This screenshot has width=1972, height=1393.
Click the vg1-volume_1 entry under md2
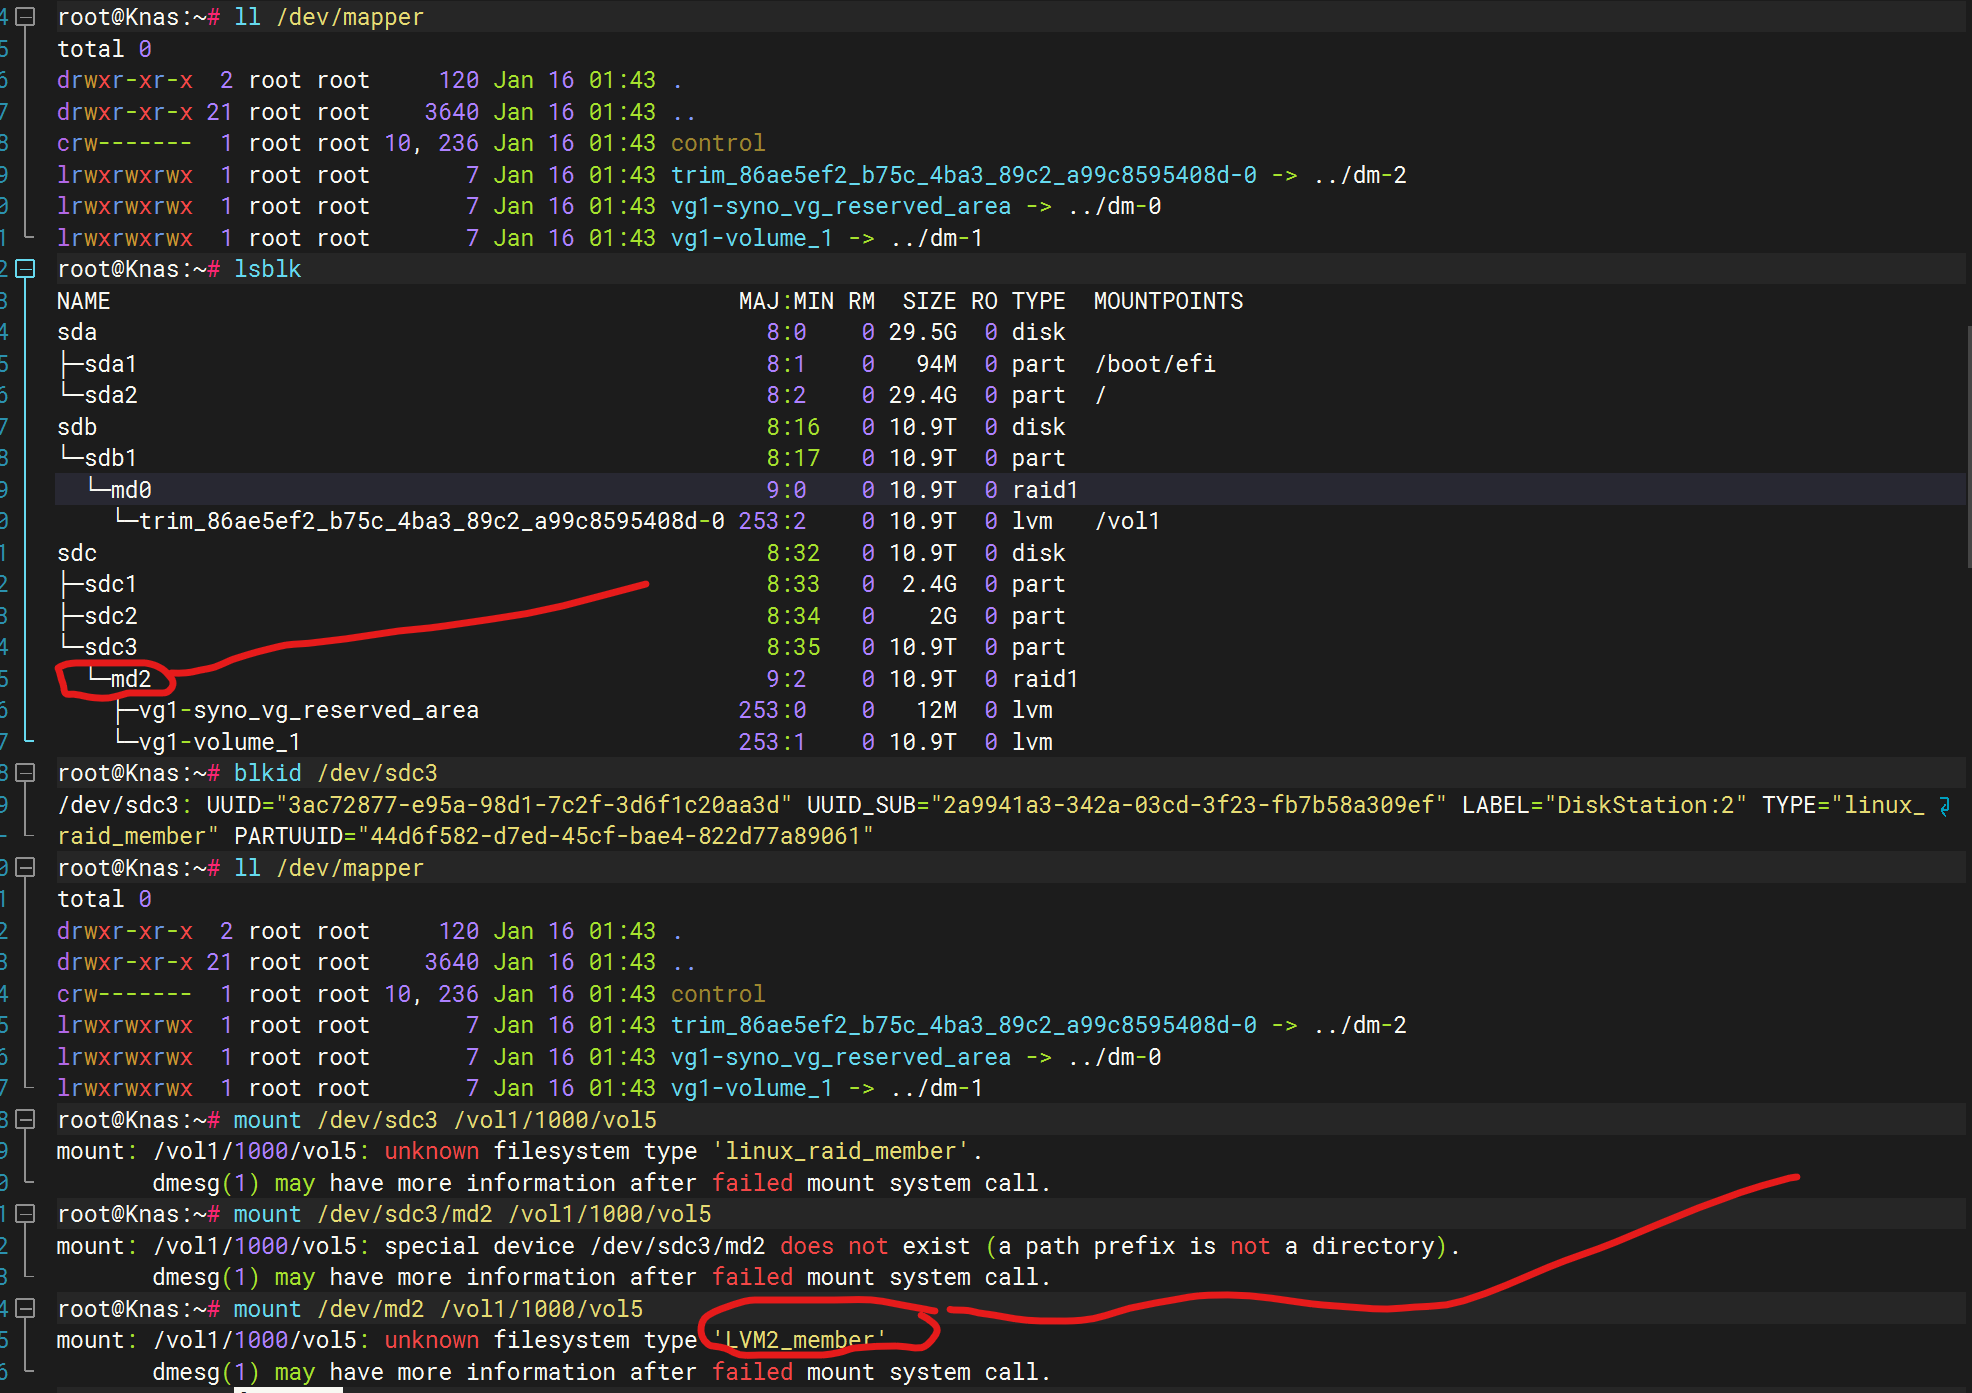click(x=219, y=742)
